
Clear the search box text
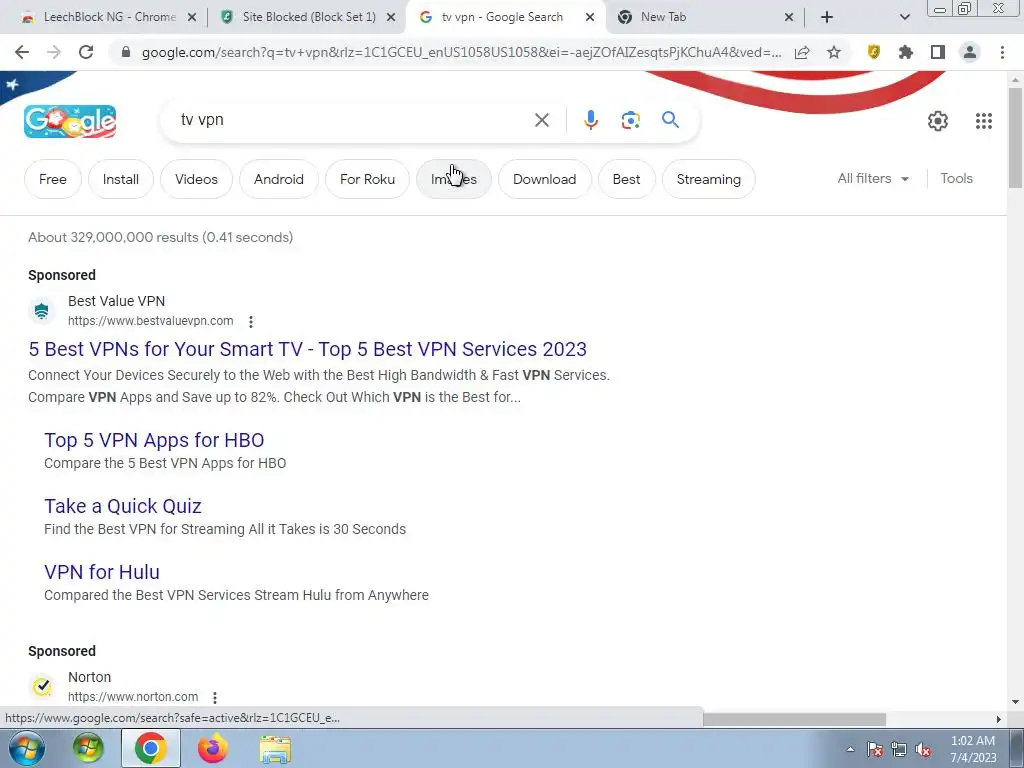click(541, 120)
